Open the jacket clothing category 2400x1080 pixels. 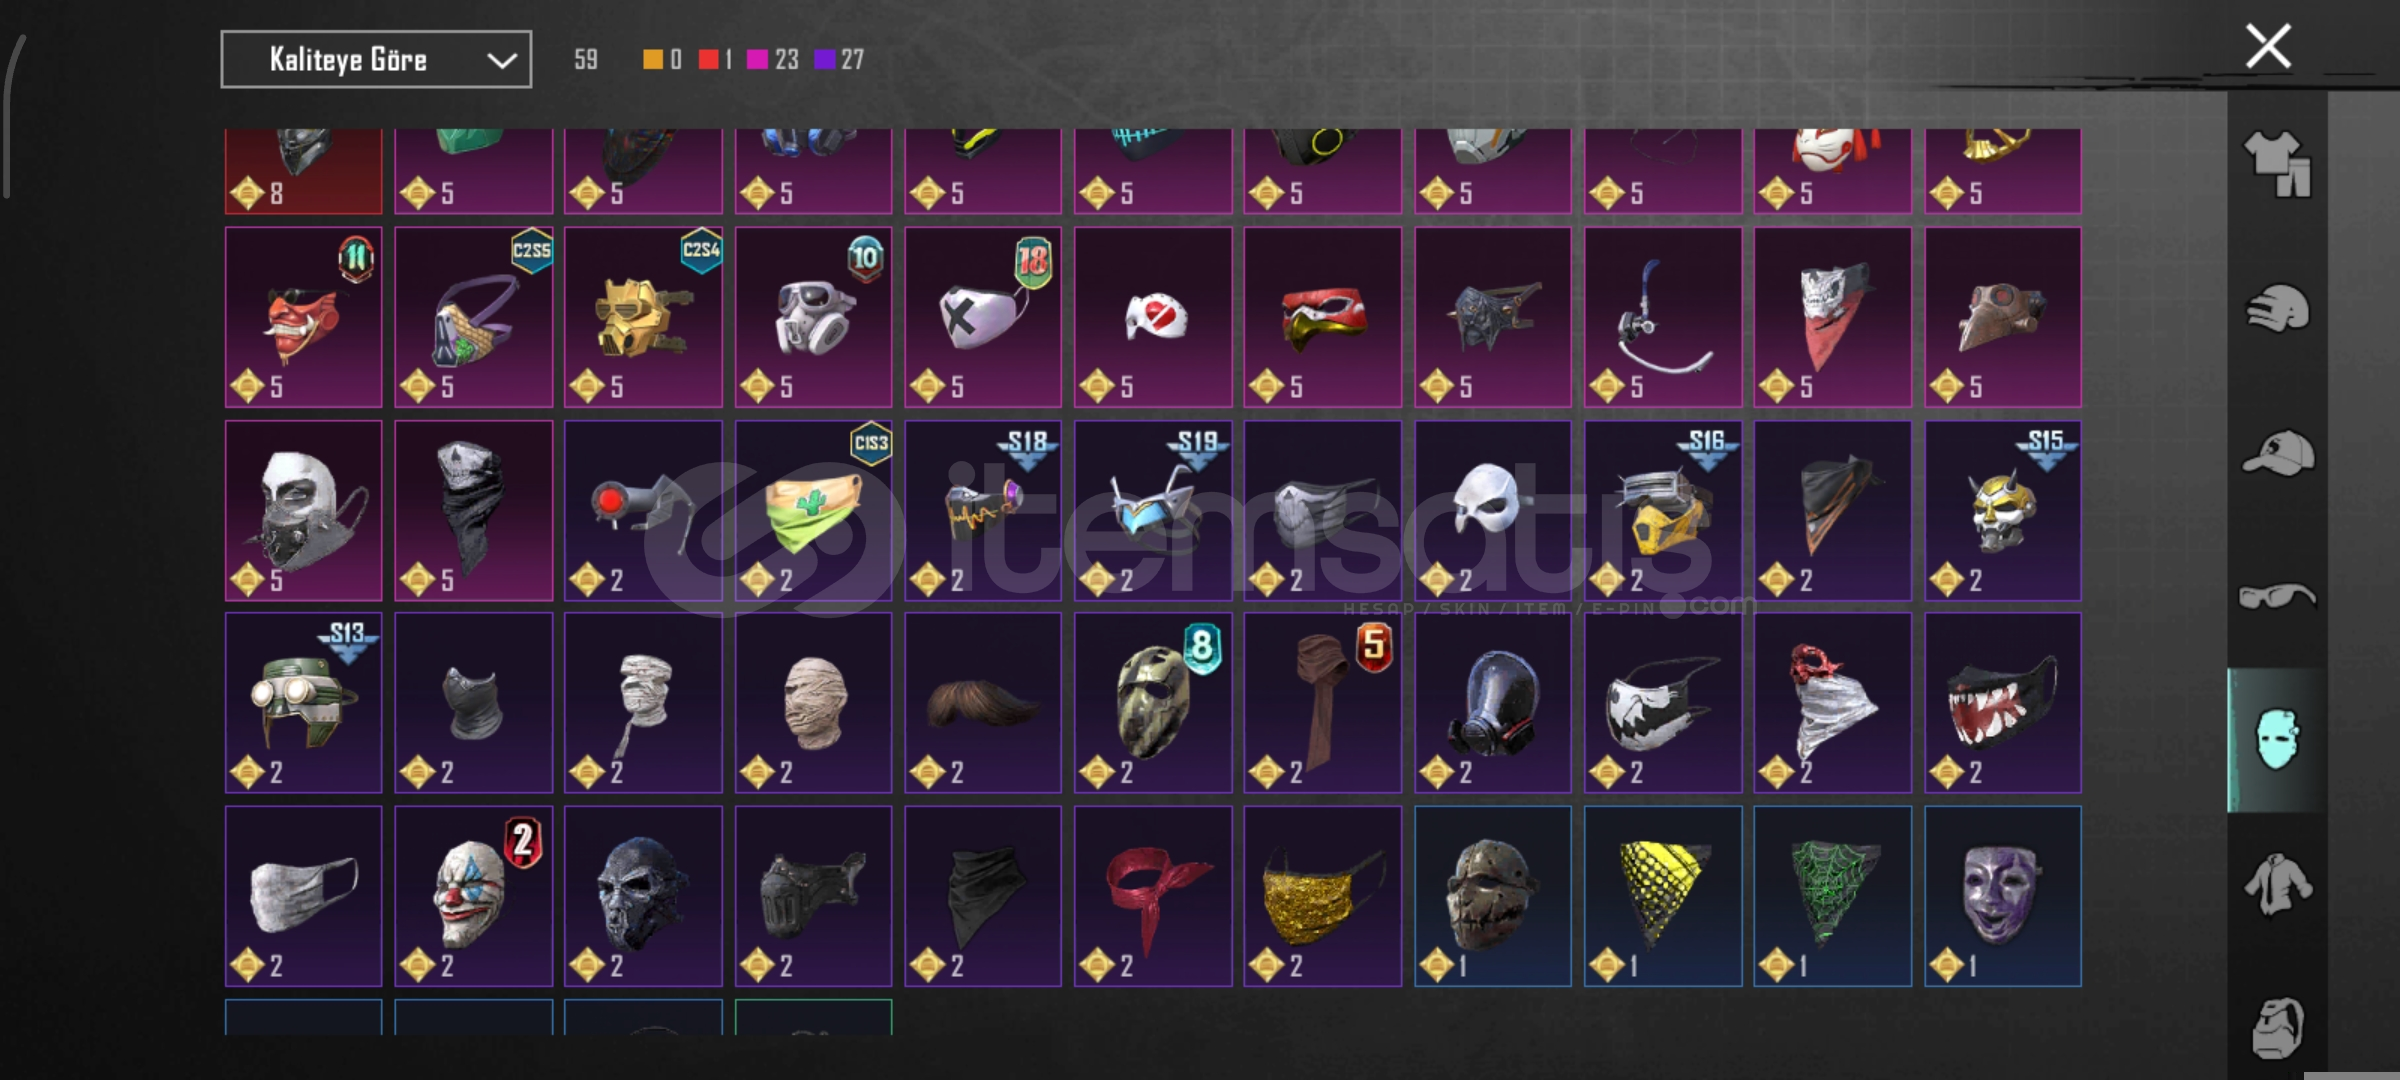(x=2277, y=883)
